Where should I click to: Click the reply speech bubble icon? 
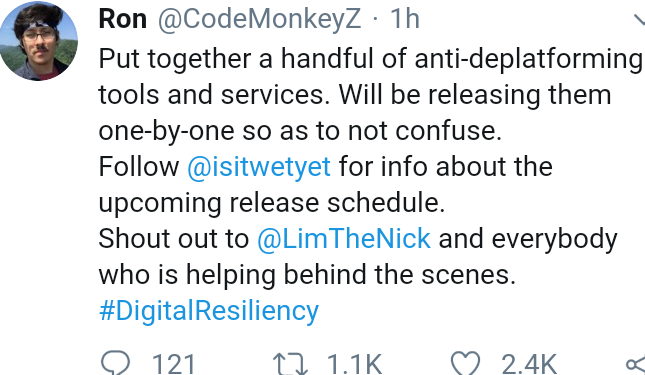pos(116,363)
